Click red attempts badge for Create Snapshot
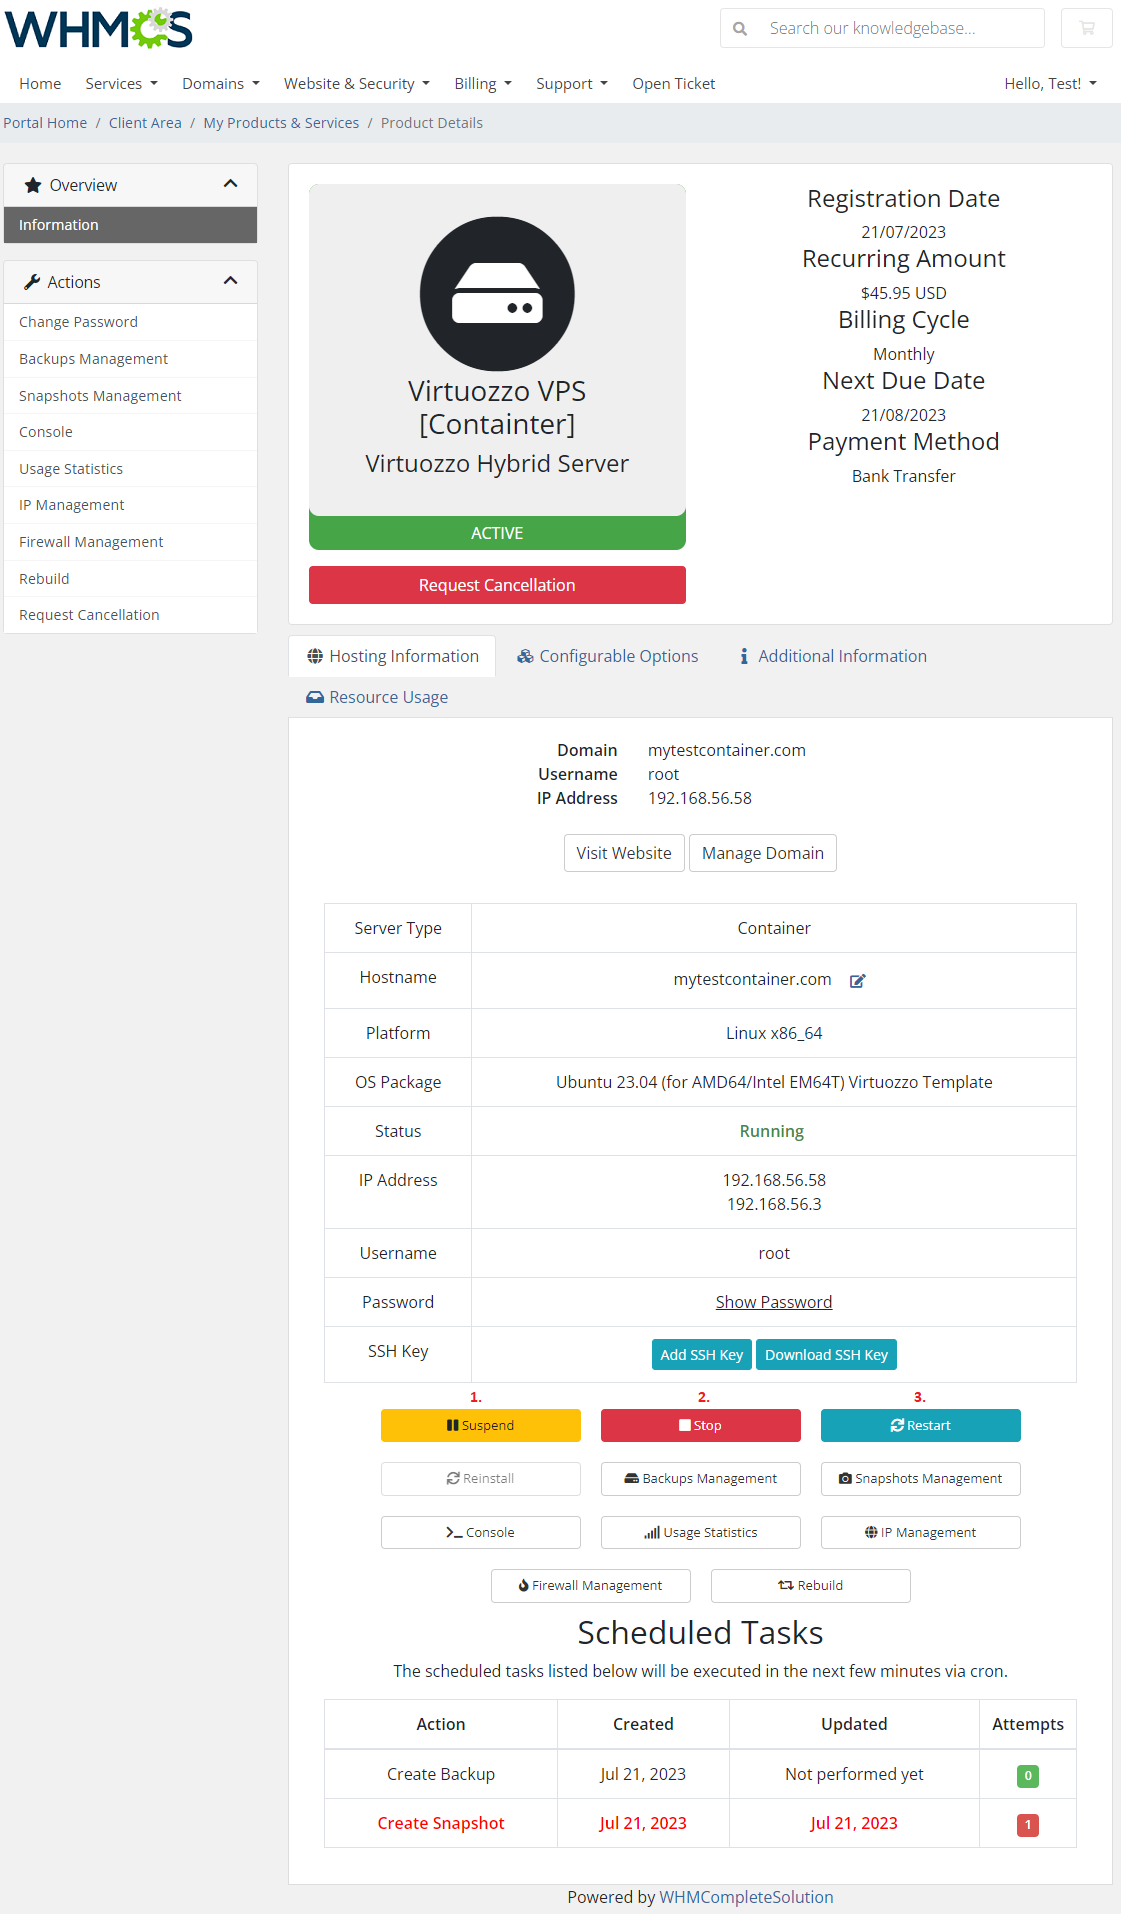This screenshot has width=1121, height=1914. [1028, 1825]
